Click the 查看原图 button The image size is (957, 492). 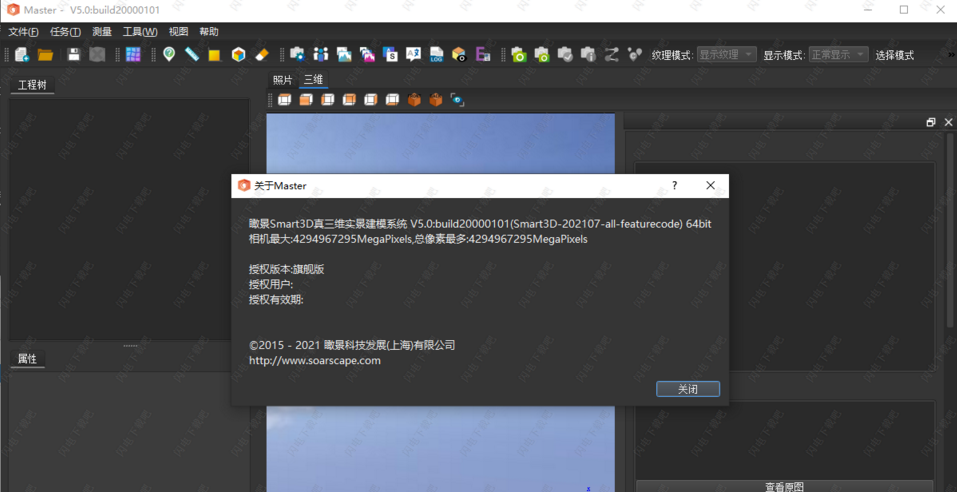[x=784, y=487]
